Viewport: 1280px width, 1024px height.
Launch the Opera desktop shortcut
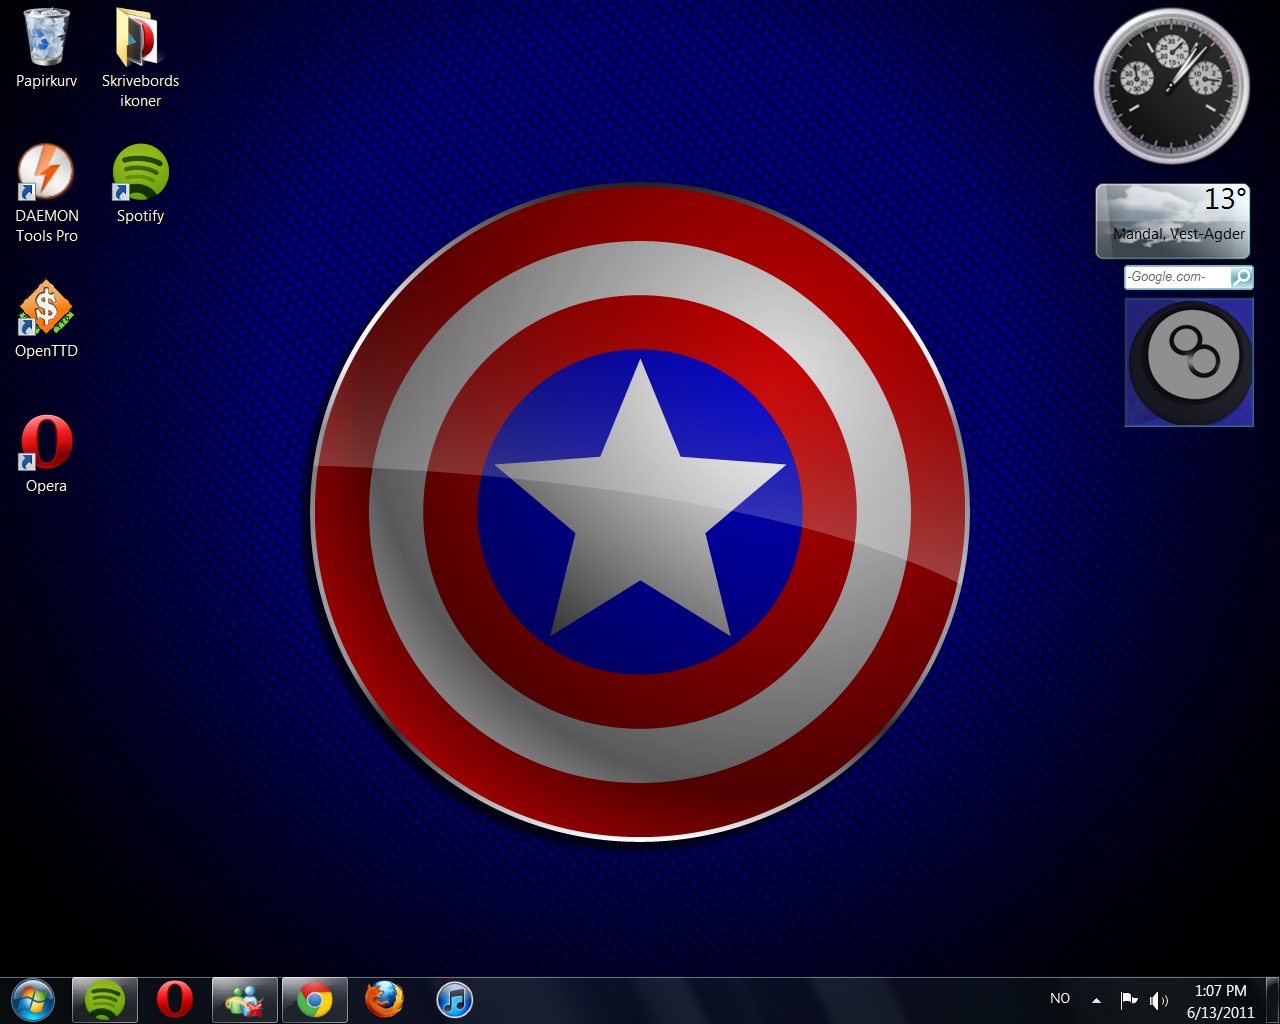(x=46, y=453)
